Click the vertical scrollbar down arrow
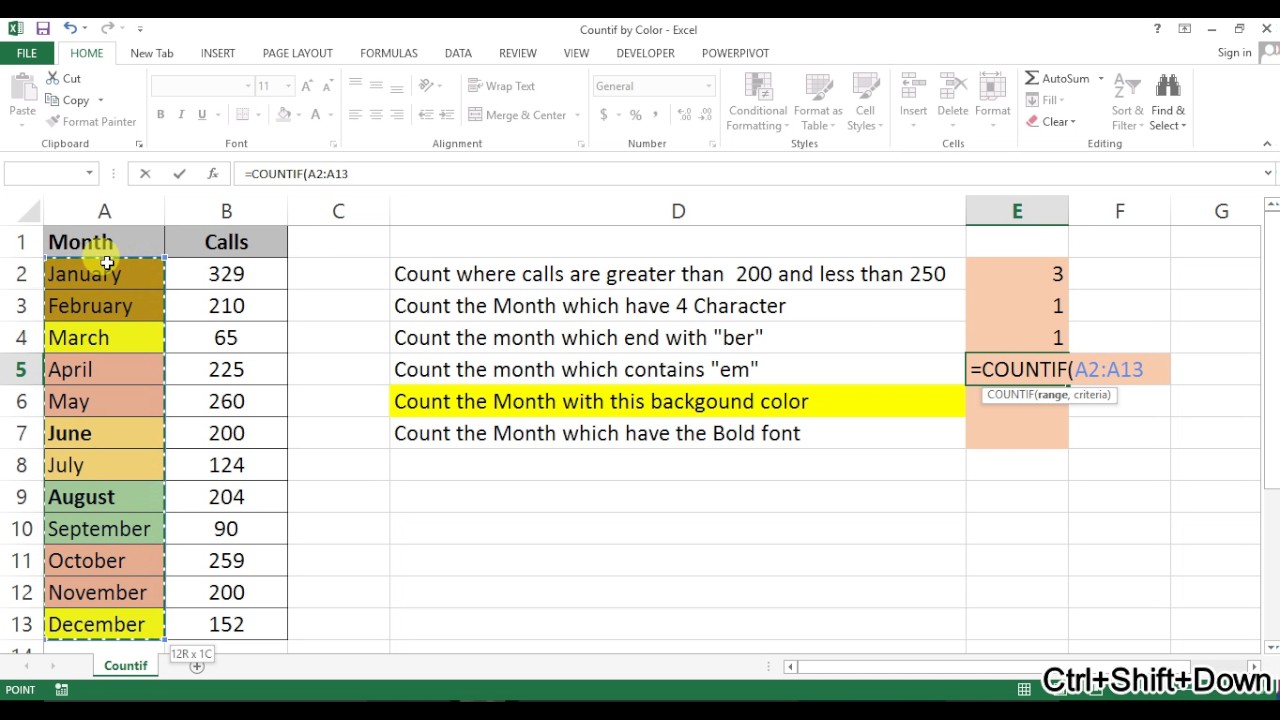This screenshot has width=1280, height=720. pyautogui.click(x=1271, y=645)
